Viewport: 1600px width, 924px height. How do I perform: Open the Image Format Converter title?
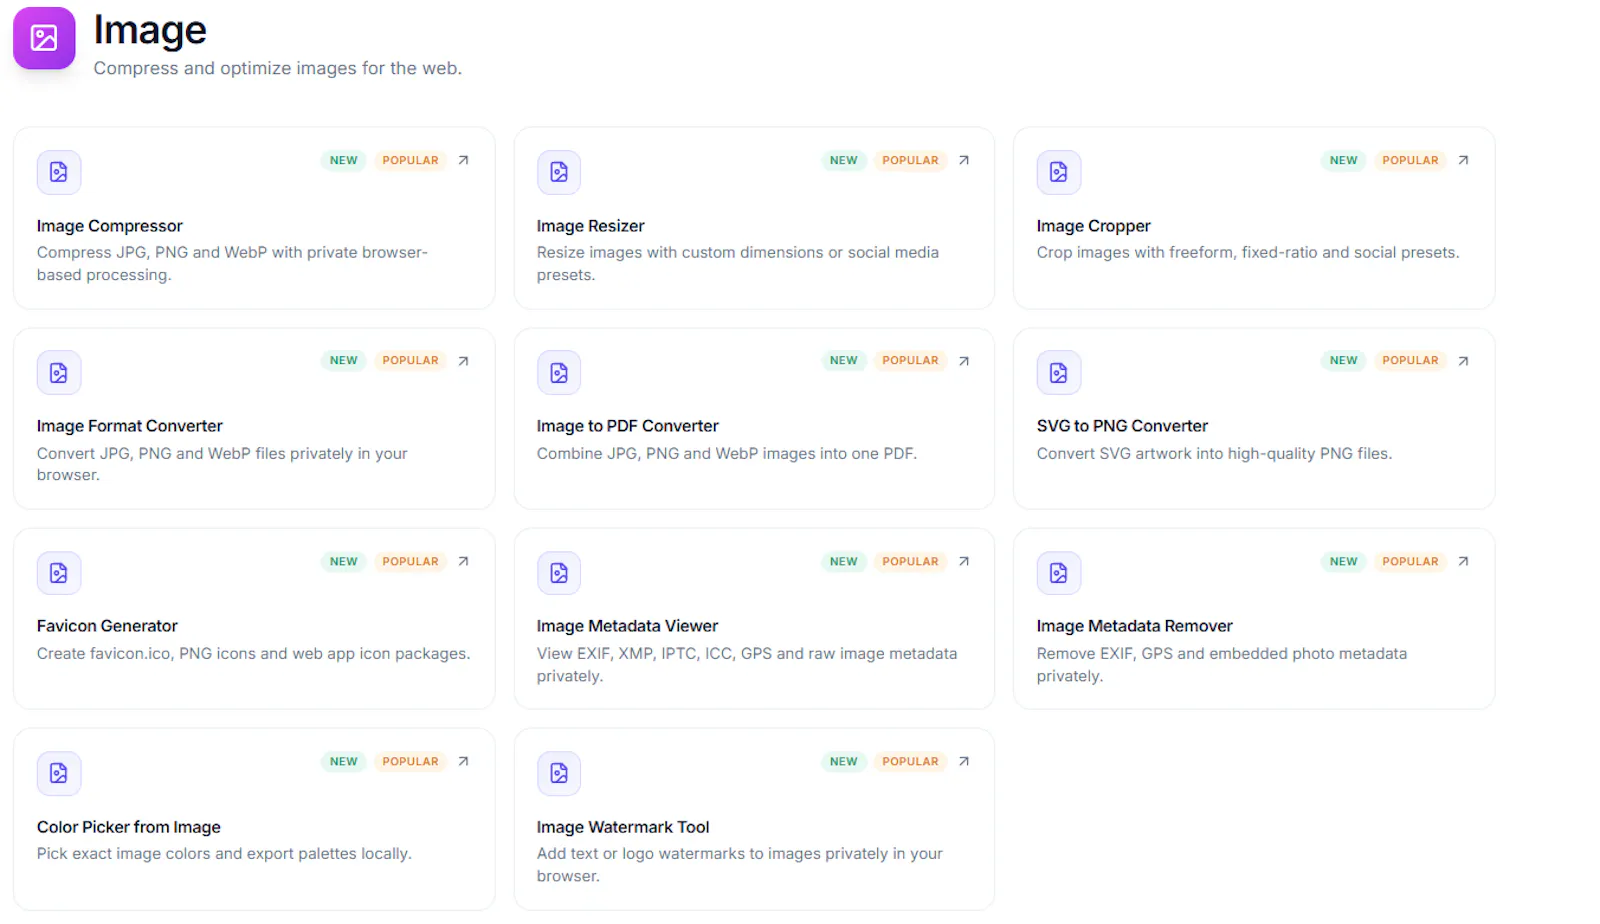[130, 426]
